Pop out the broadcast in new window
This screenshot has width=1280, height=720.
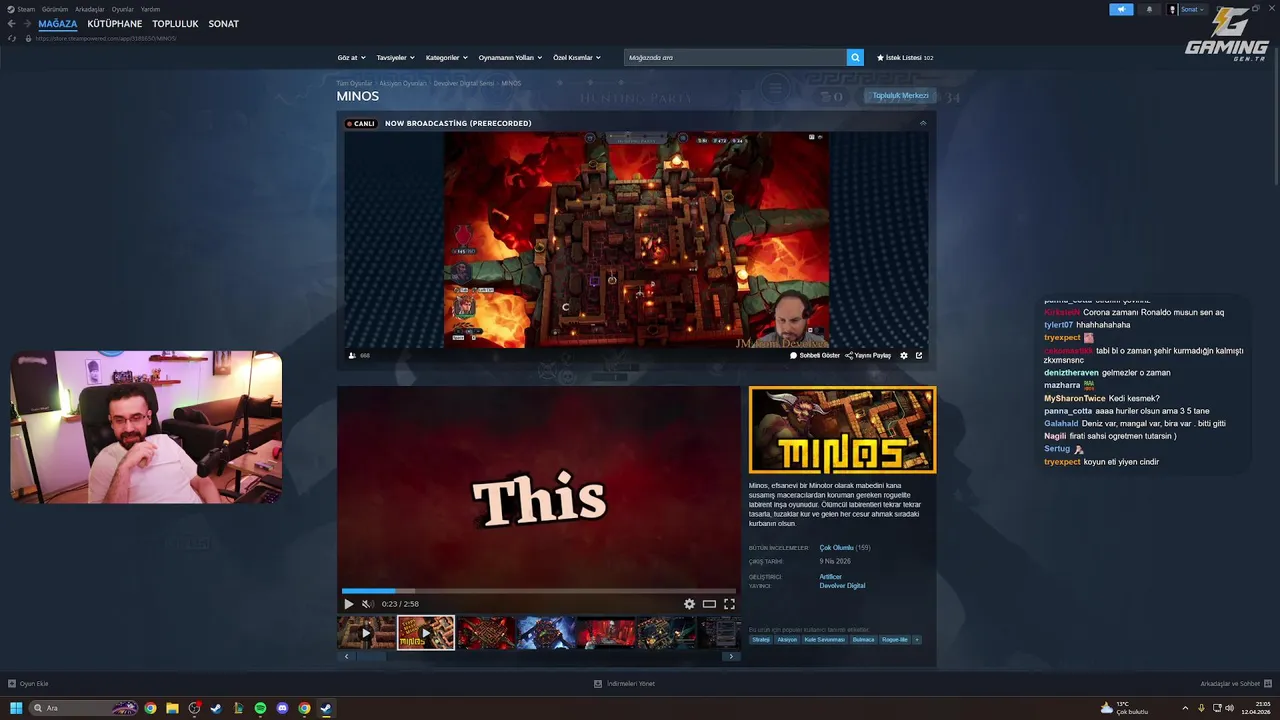919,355
